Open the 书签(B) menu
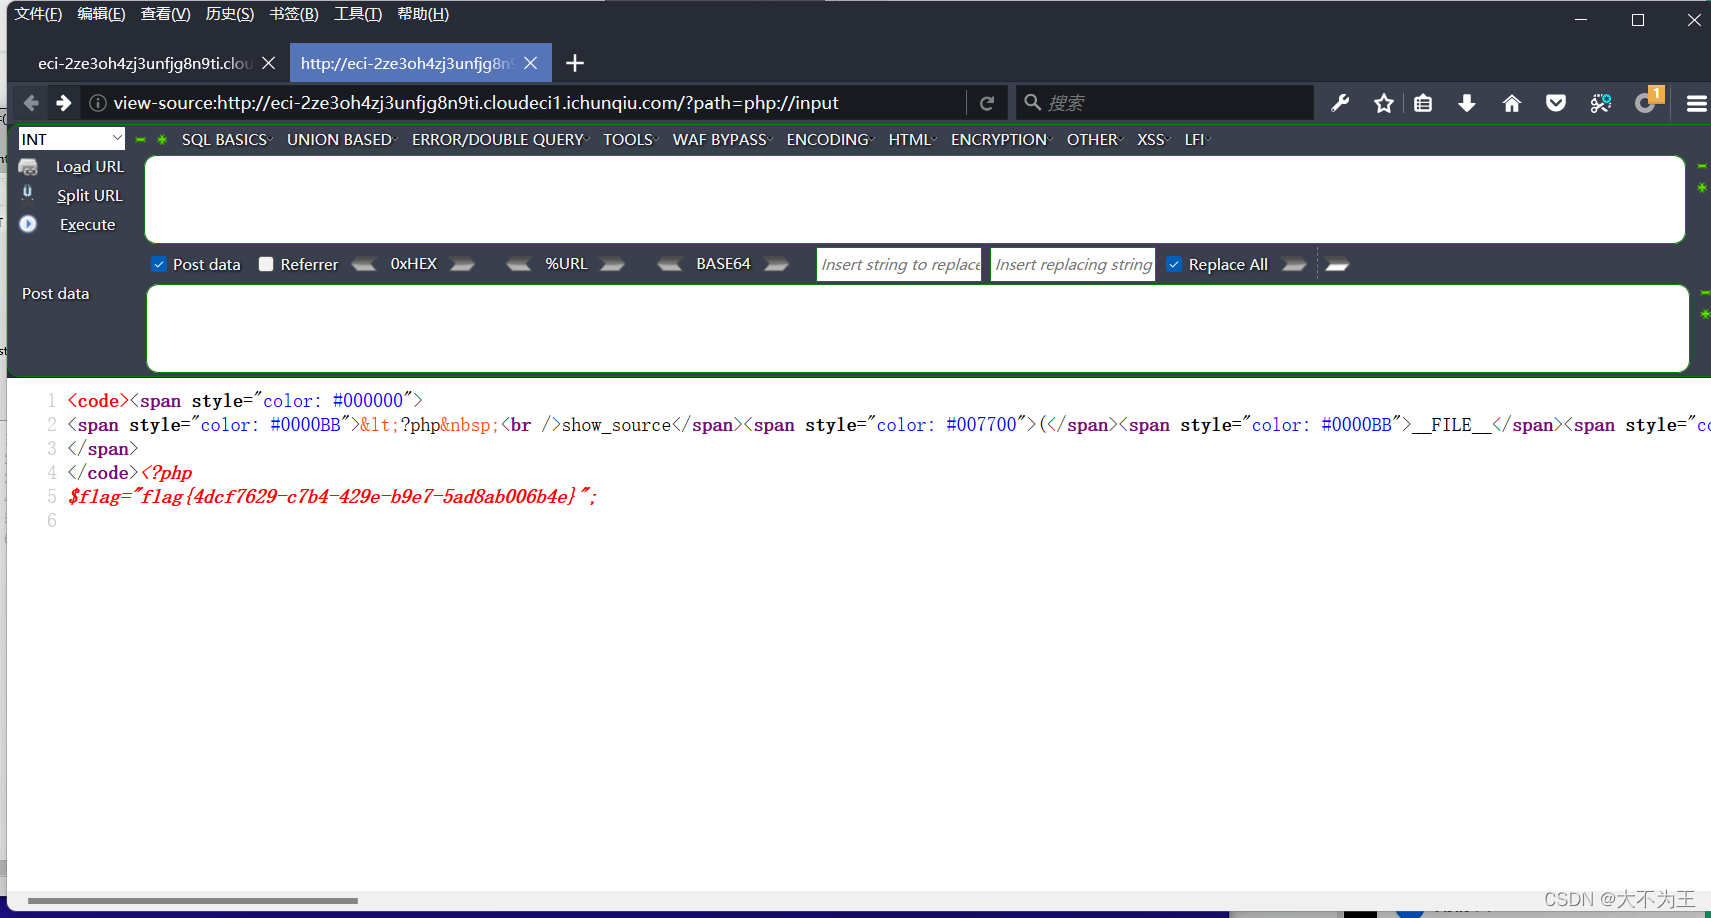The image size is (1711, 918). 294,14
